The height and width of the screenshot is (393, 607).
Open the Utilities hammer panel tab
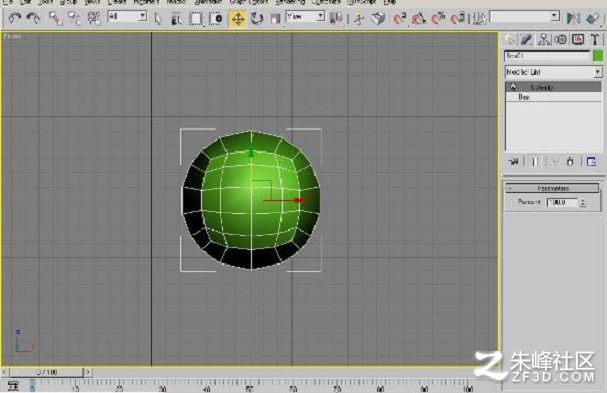point(595,39)
